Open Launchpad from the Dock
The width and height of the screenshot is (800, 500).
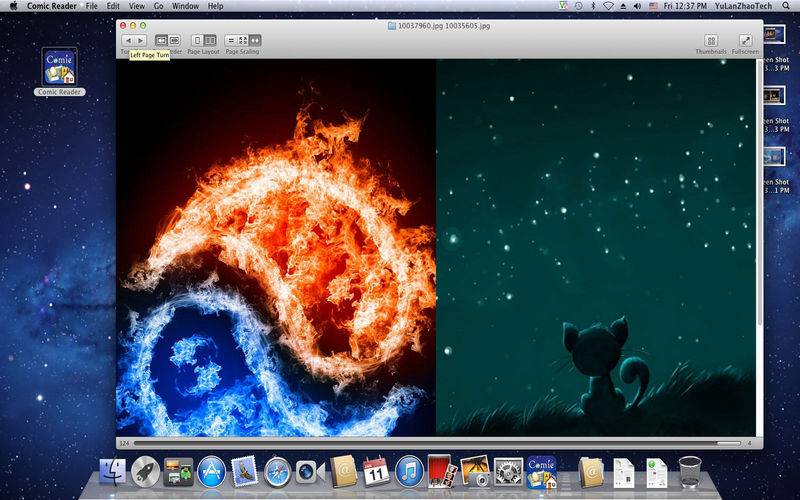(145, 471)
